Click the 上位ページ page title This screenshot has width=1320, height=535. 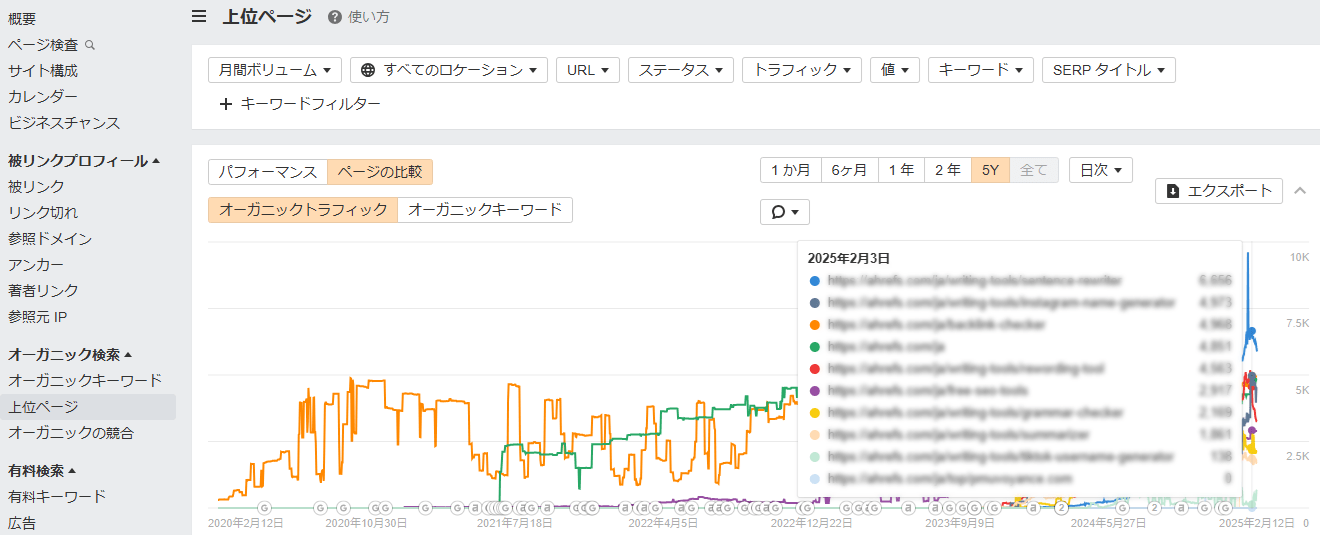pos(267,17)
